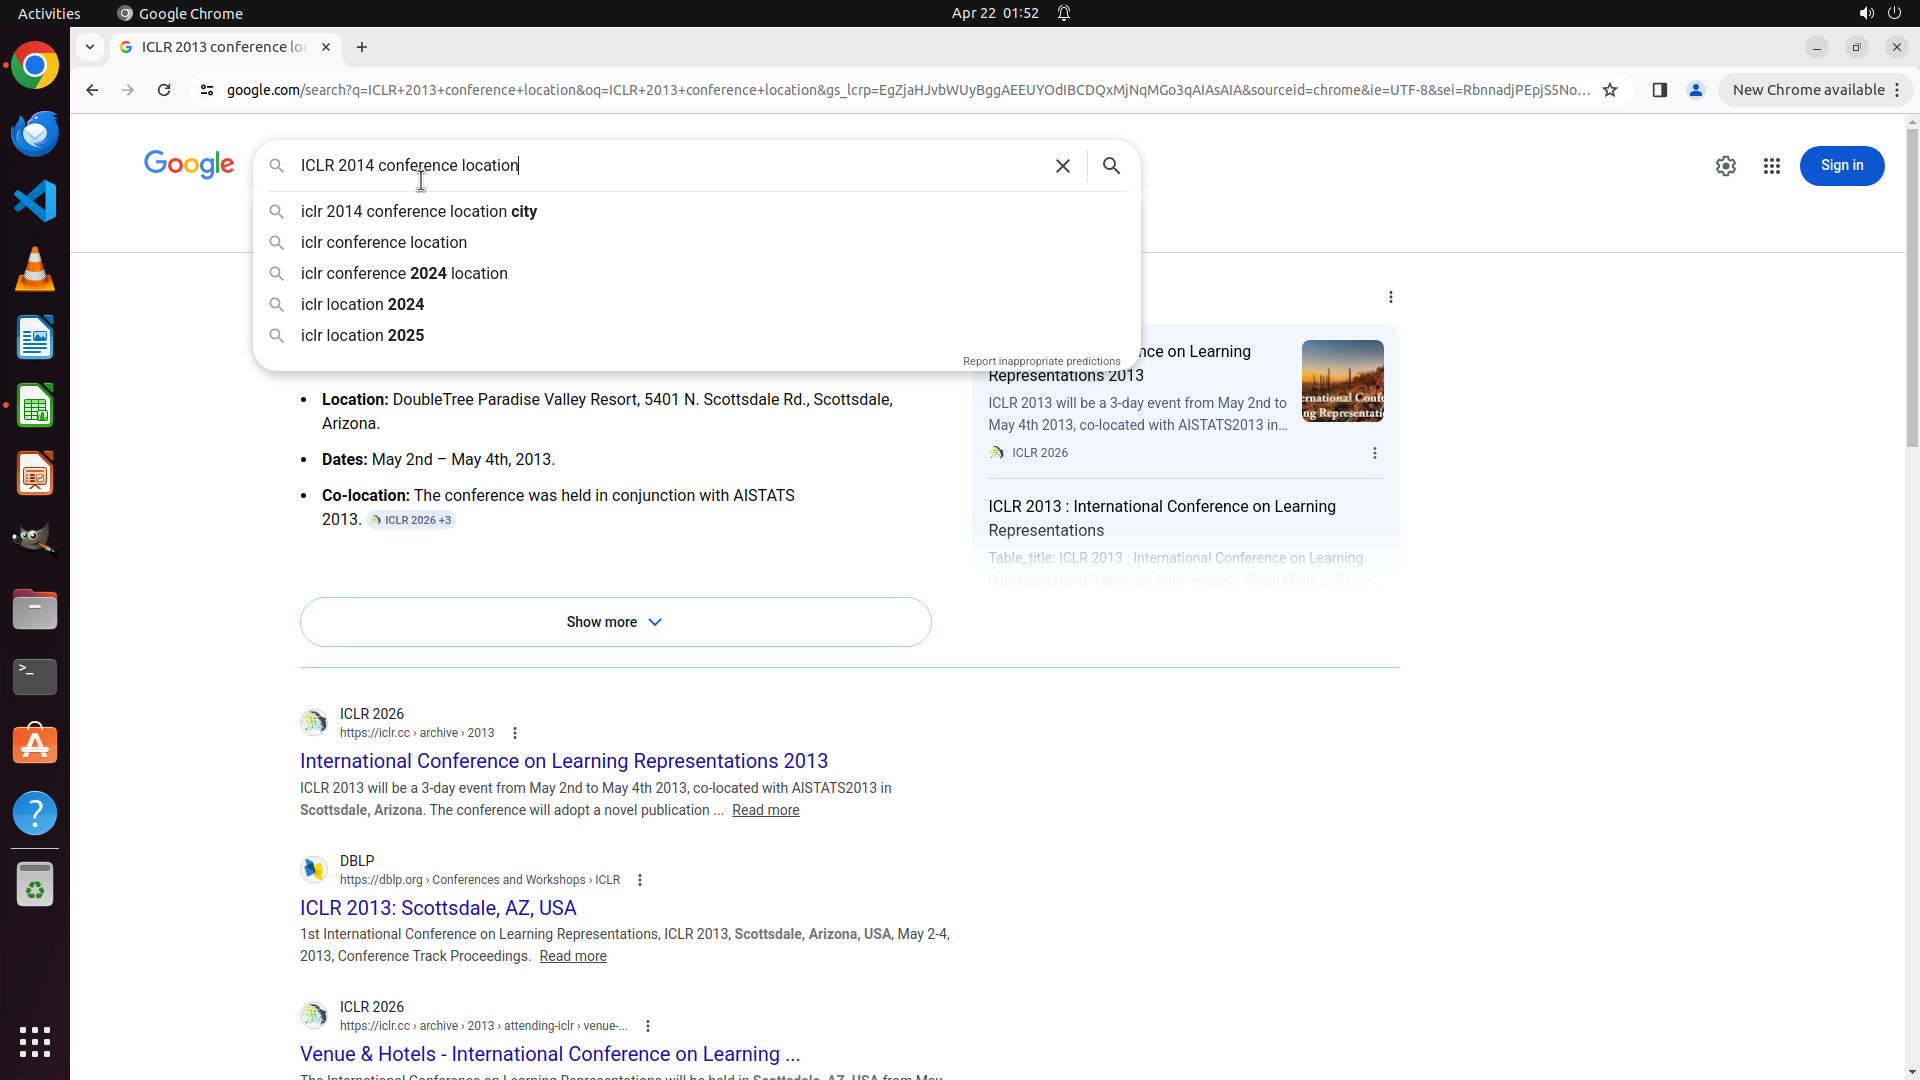Click the ICLR 2013 desert thumbnail image
The height and width of the screenshot is (1080, 1920).
click(1342, 381)
